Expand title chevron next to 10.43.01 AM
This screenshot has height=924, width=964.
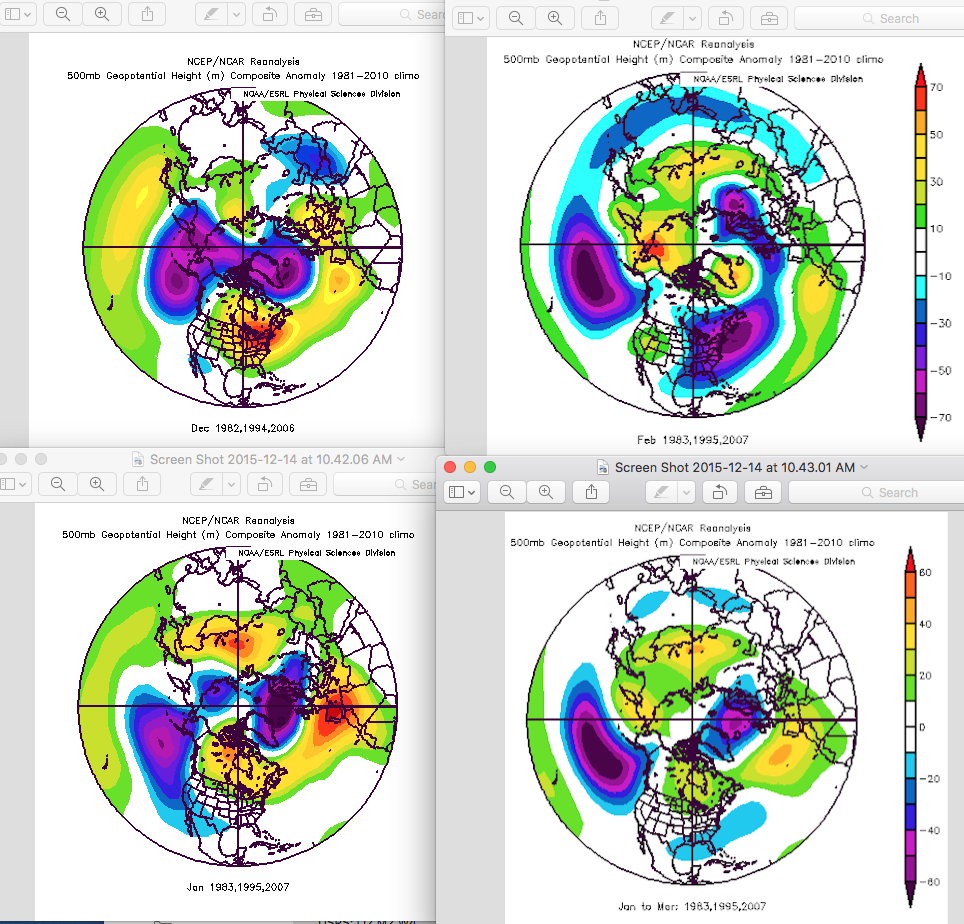tap(865, 467)
